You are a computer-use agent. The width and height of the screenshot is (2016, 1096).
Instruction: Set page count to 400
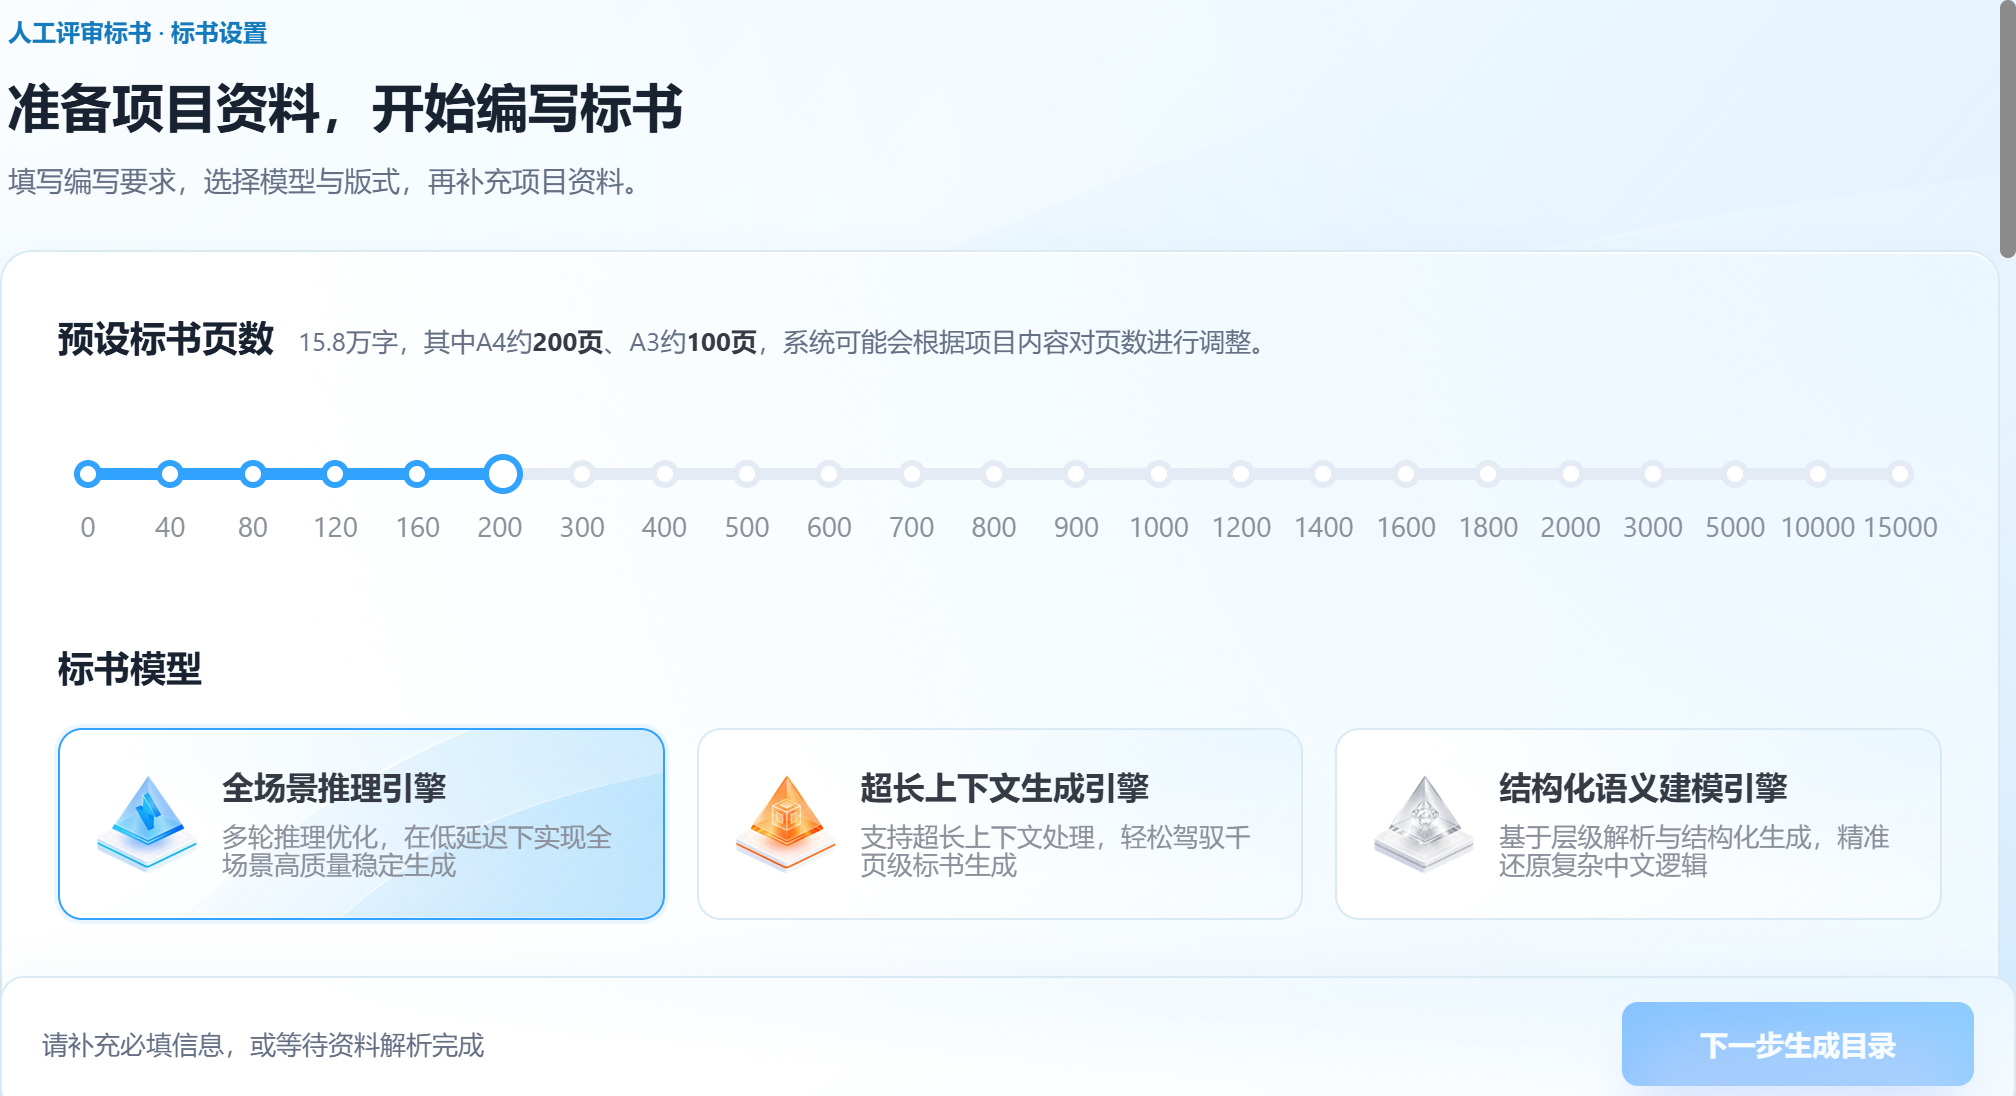click(665, 474)
